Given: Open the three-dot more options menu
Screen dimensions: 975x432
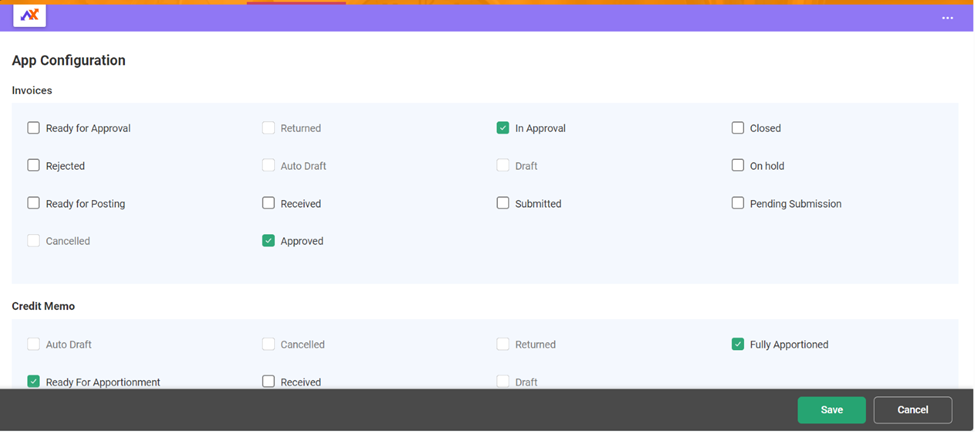Looking at the screenshot, I should click(947, 18).
